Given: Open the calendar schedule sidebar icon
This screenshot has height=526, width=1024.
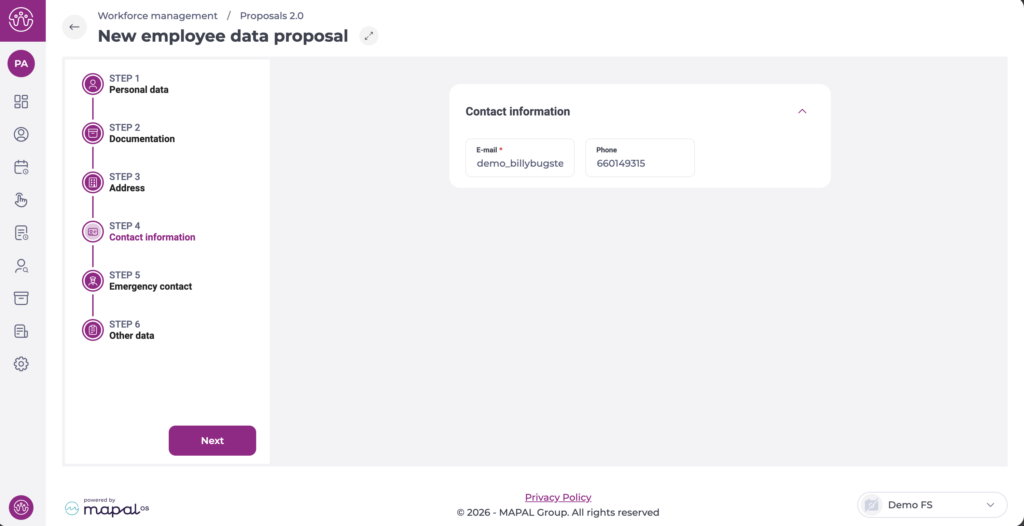Looking at the screenshot, I should (x=21, y=167).
